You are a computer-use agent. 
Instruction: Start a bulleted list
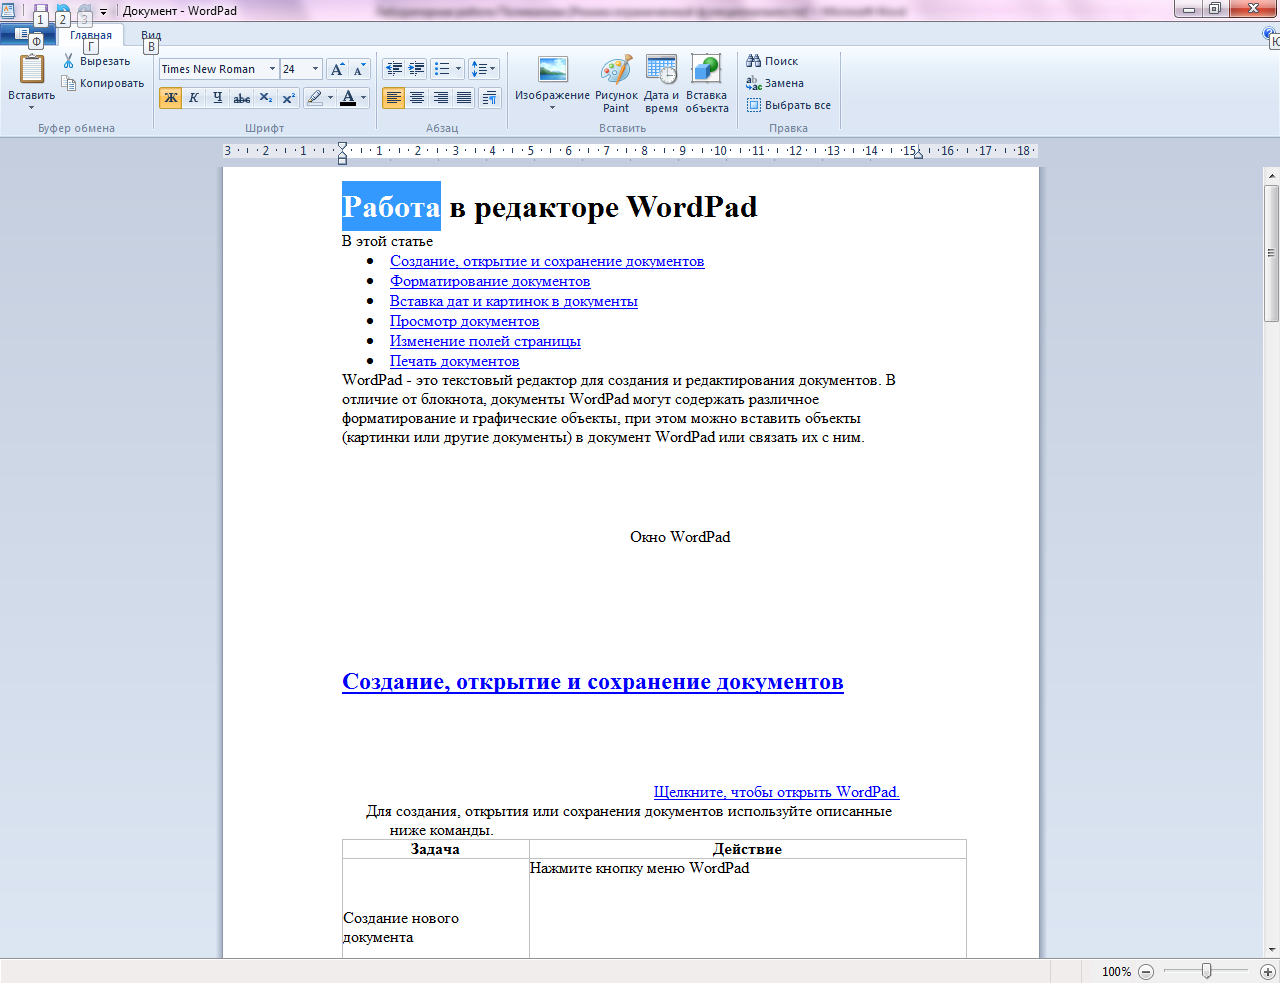point(442,69)
